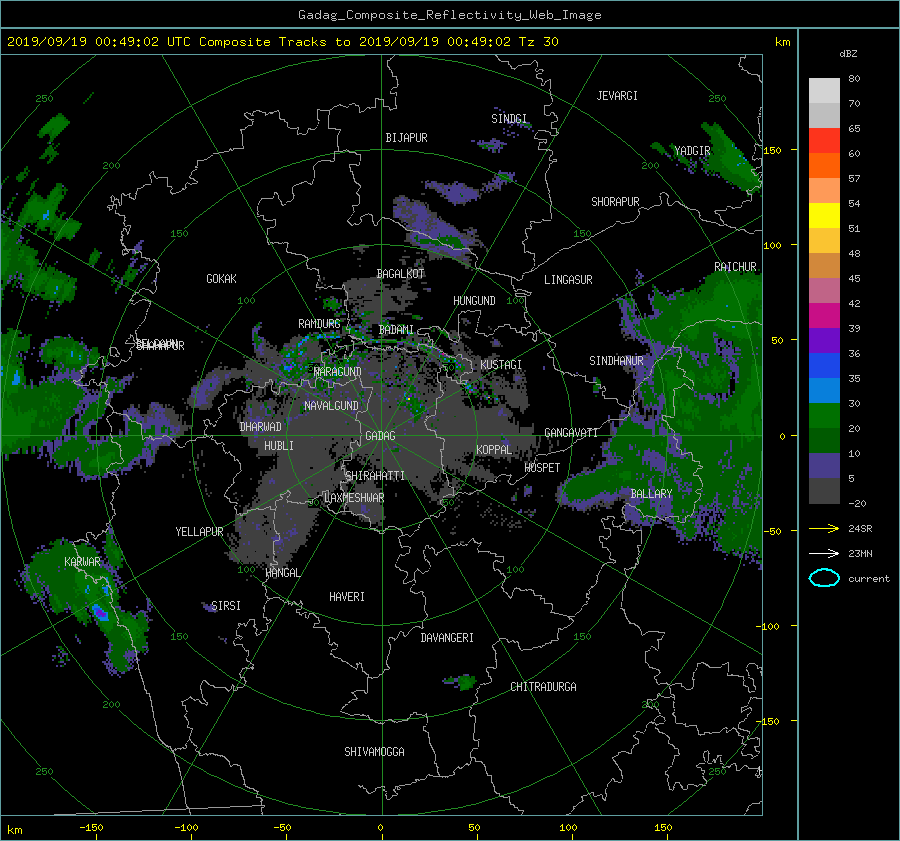Click the BAGALKOT city label

tap(400, 274)
